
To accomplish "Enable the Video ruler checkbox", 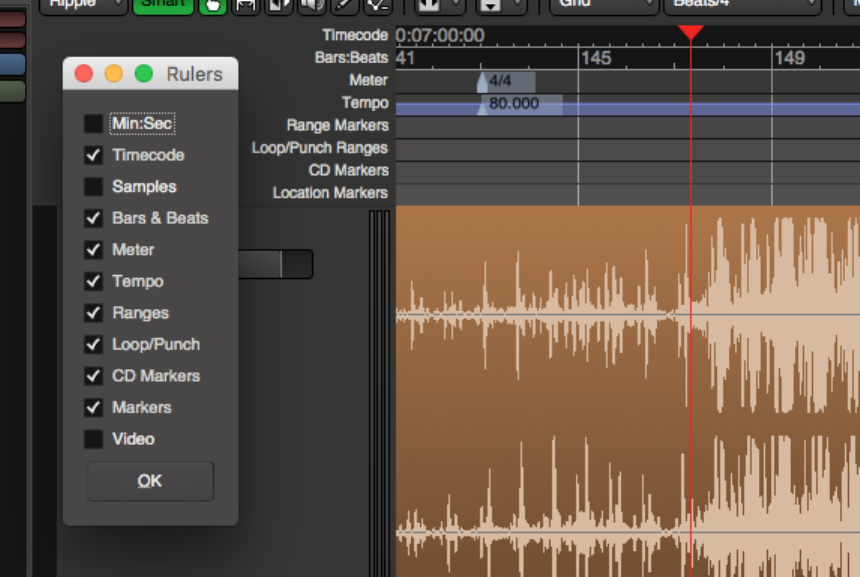I will coord(93,439).
